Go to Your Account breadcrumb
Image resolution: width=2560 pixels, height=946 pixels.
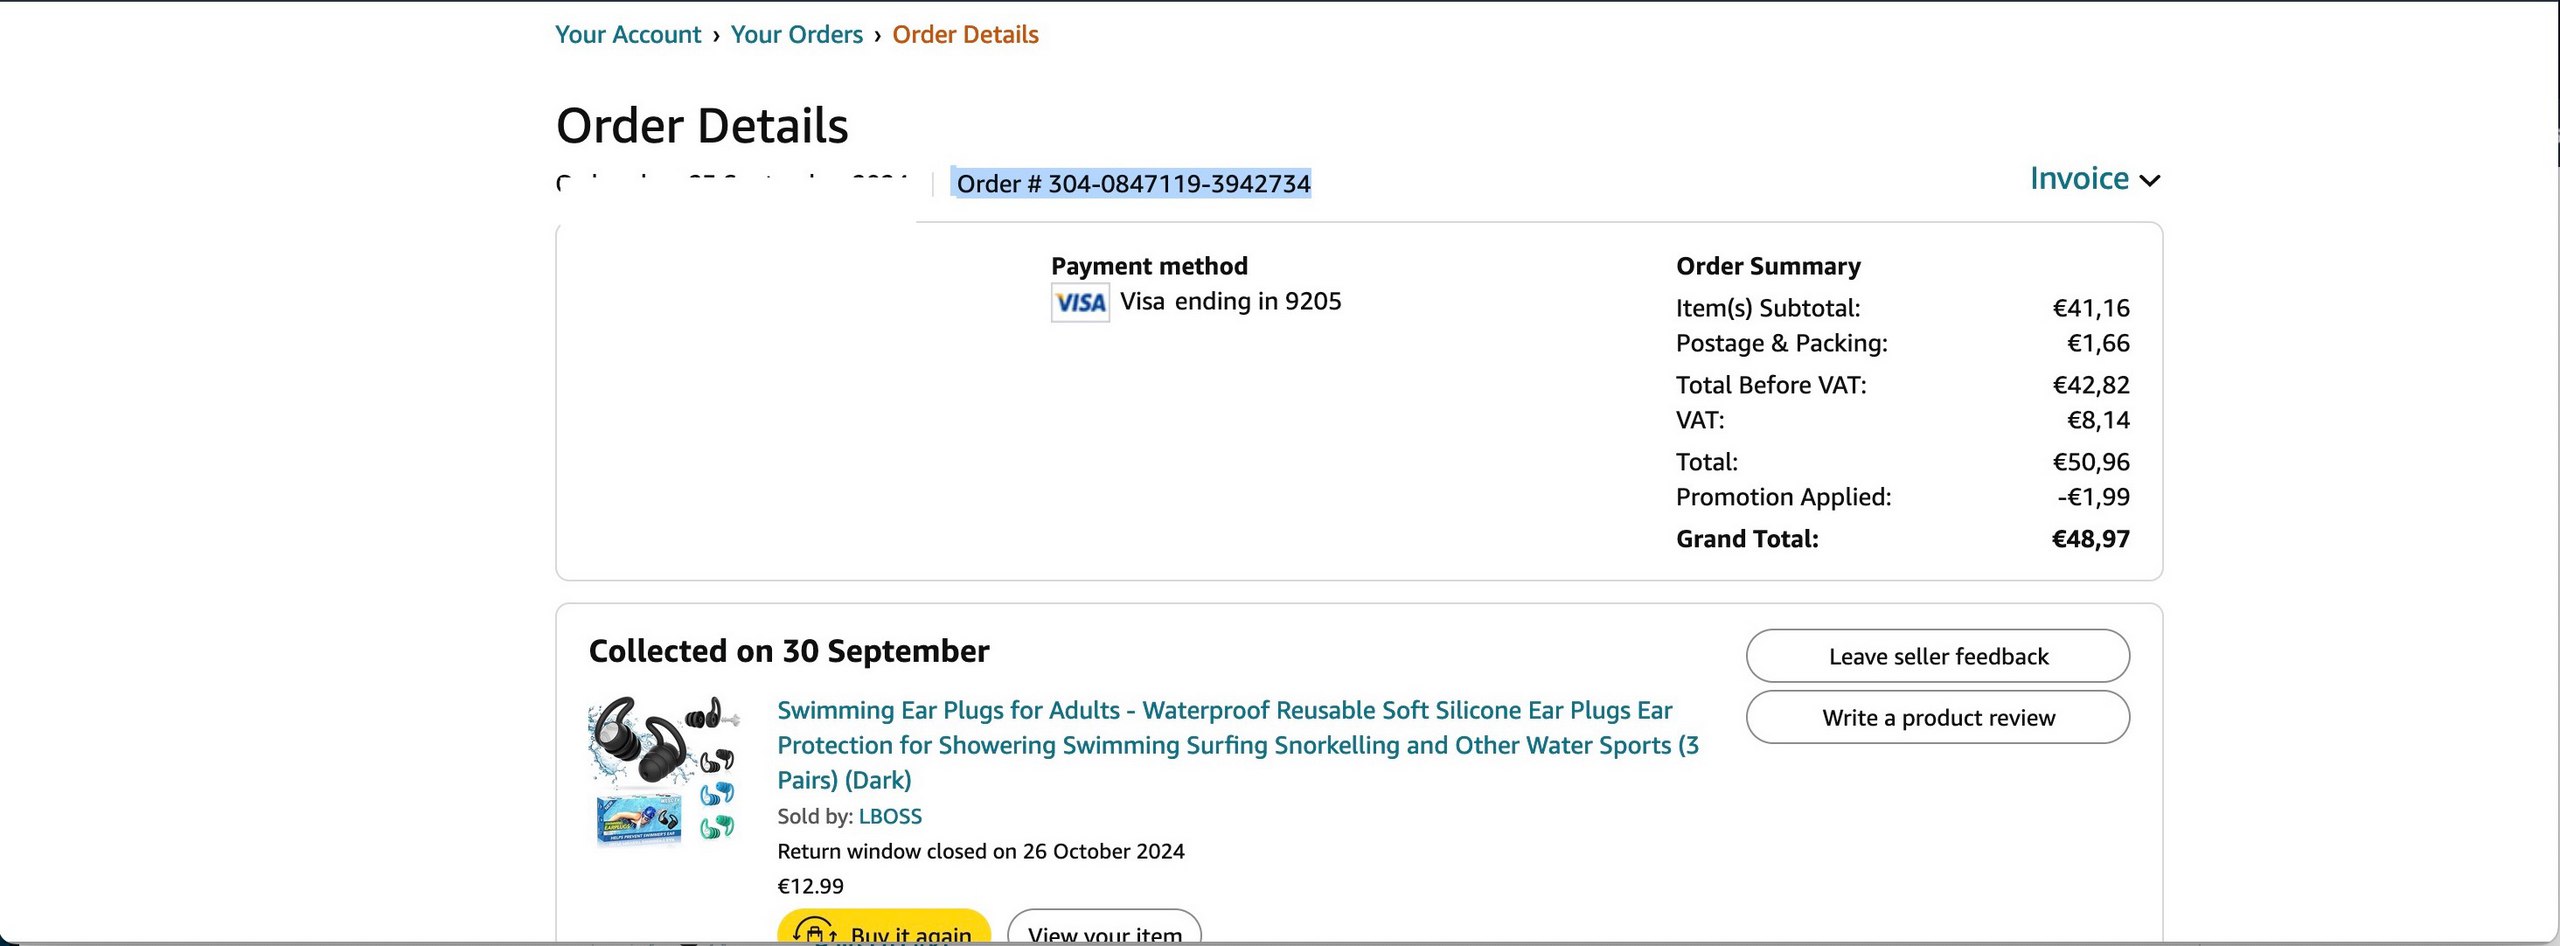628,35
